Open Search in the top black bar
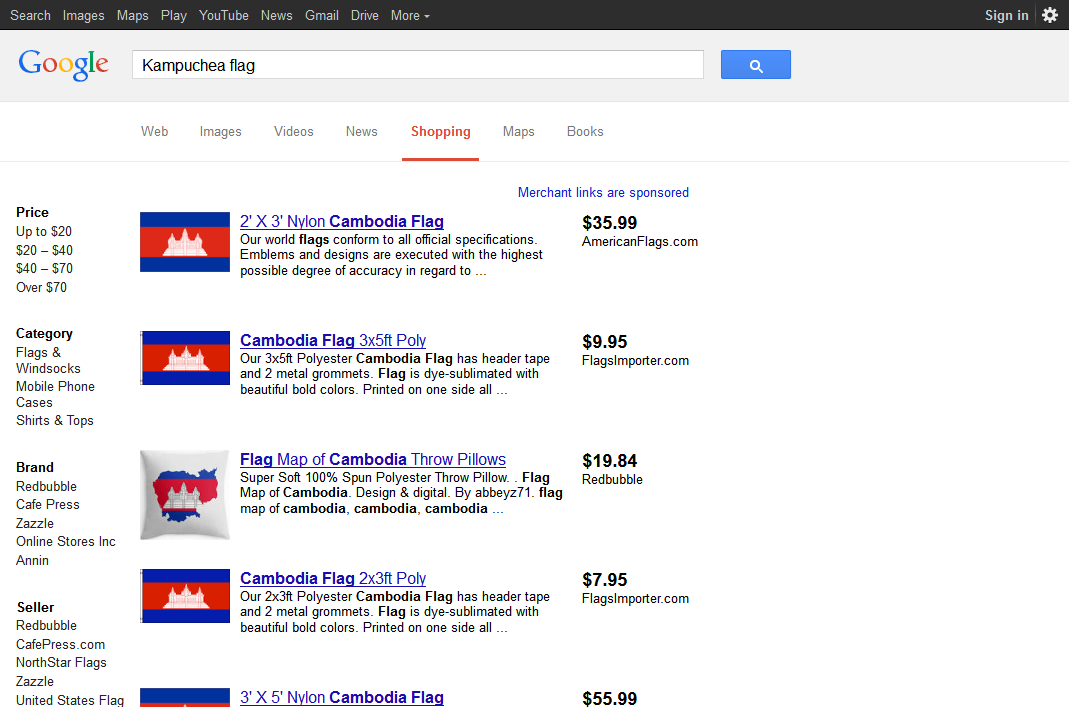Viewport: 1069px width, 707px height. pyautogui.click(x=30, y=15)
